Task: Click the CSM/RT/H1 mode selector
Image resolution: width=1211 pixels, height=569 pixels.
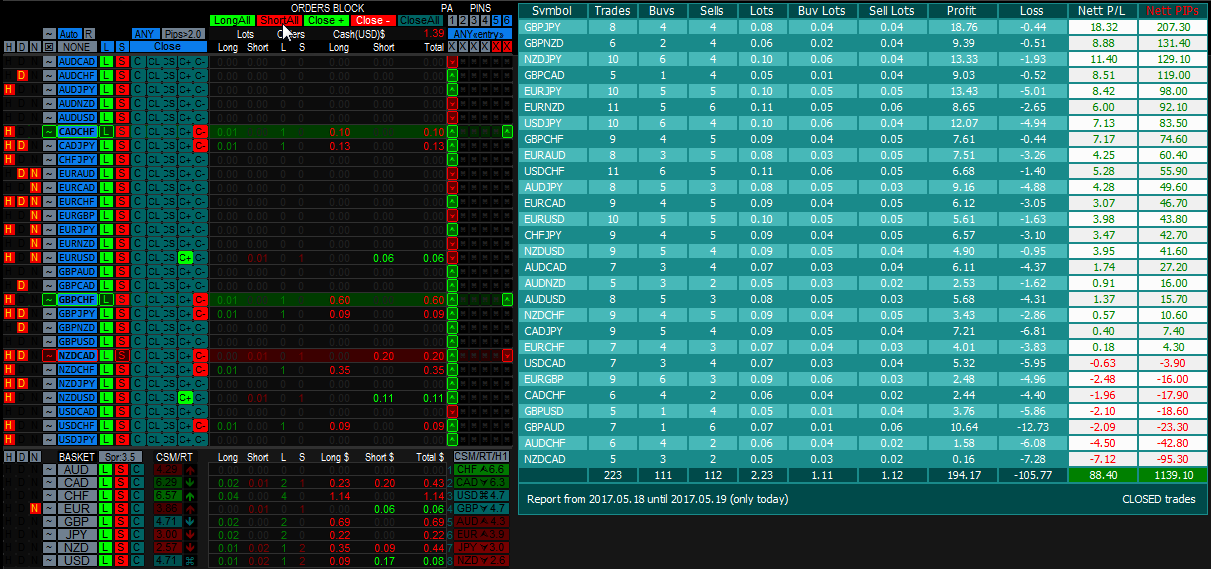Action: click(481, 456)
